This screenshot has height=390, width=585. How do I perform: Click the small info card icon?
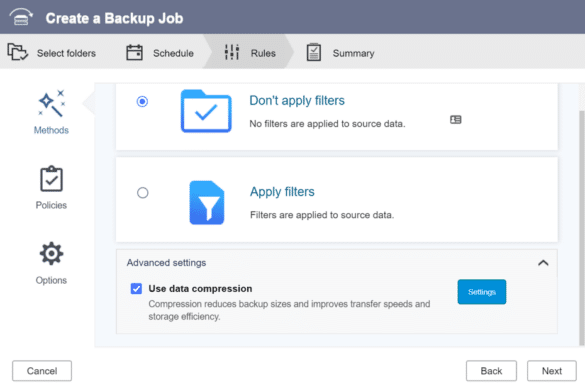pos(456,119)
